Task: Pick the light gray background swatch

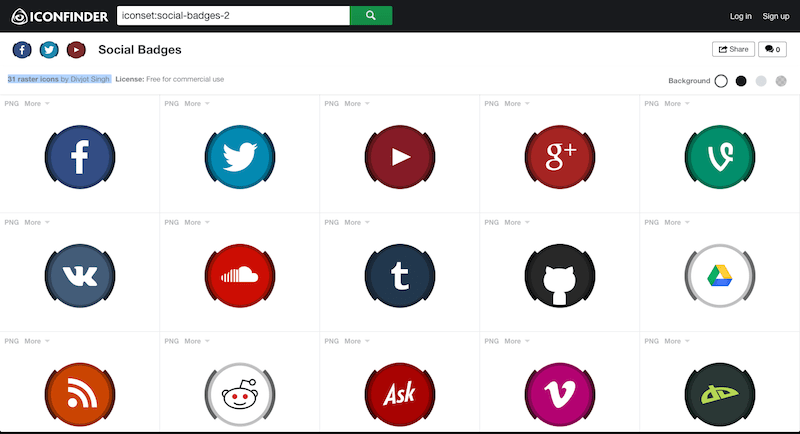Action: click(761, 81)
